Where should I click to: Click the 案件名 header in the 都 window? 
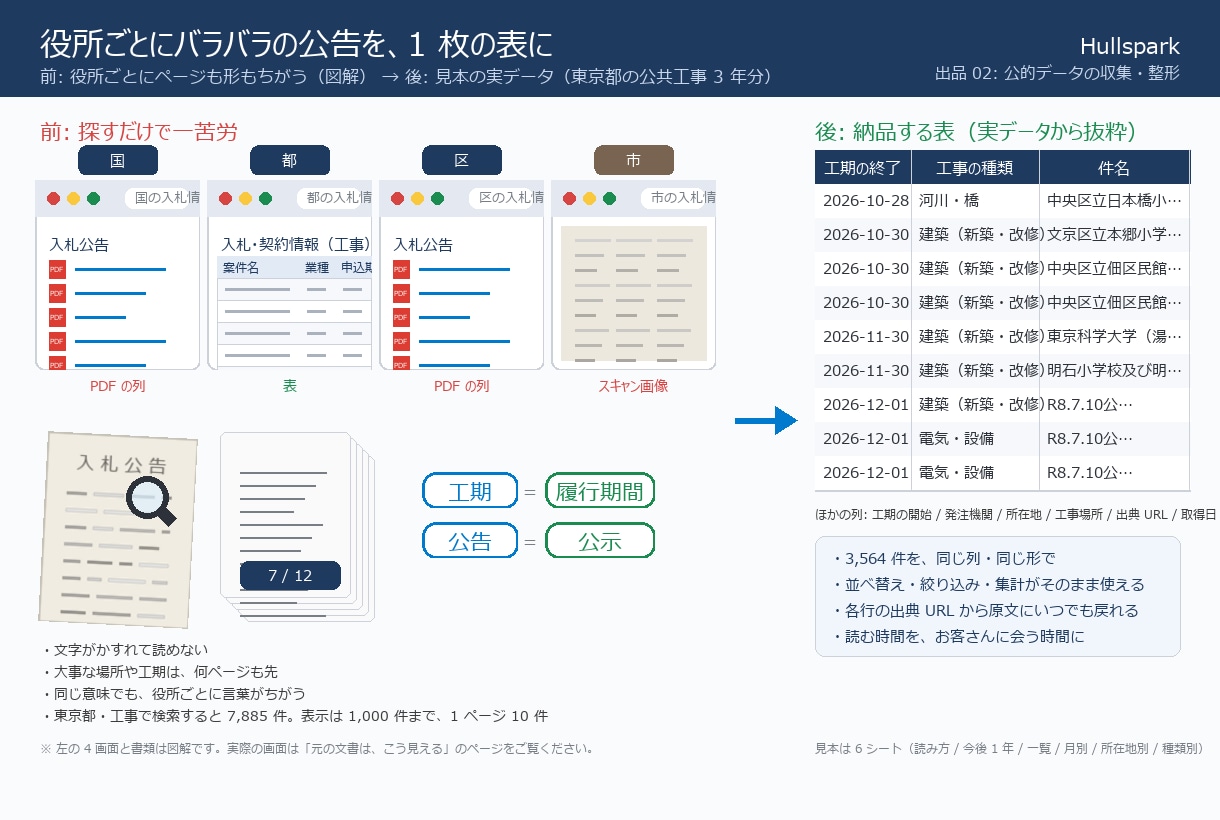tap(241, 268)
